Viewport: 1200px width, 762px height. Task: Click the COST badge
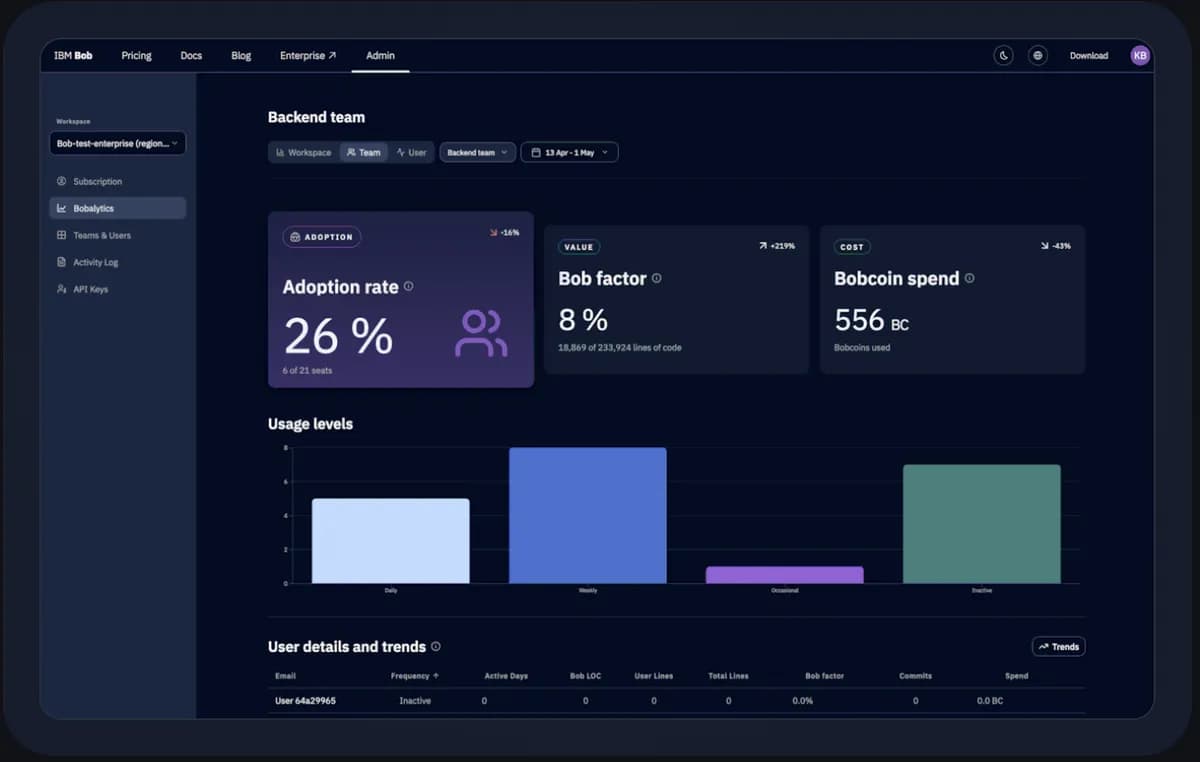[852, 247]
